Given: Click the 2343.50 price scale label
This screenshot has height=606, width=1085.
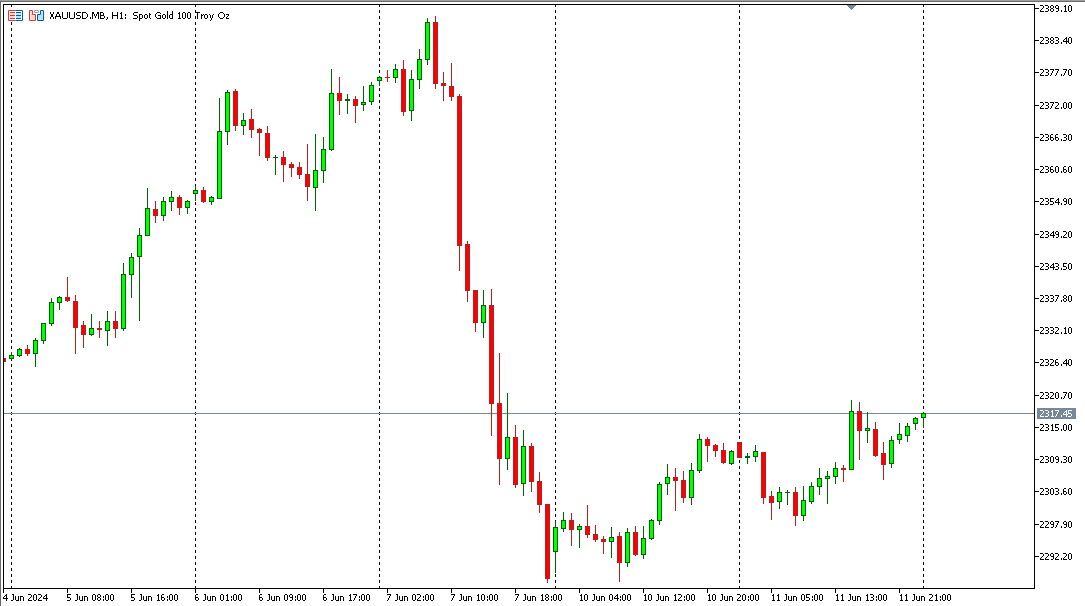Looking at the screenshot, I should click(x=1056, y=266).
